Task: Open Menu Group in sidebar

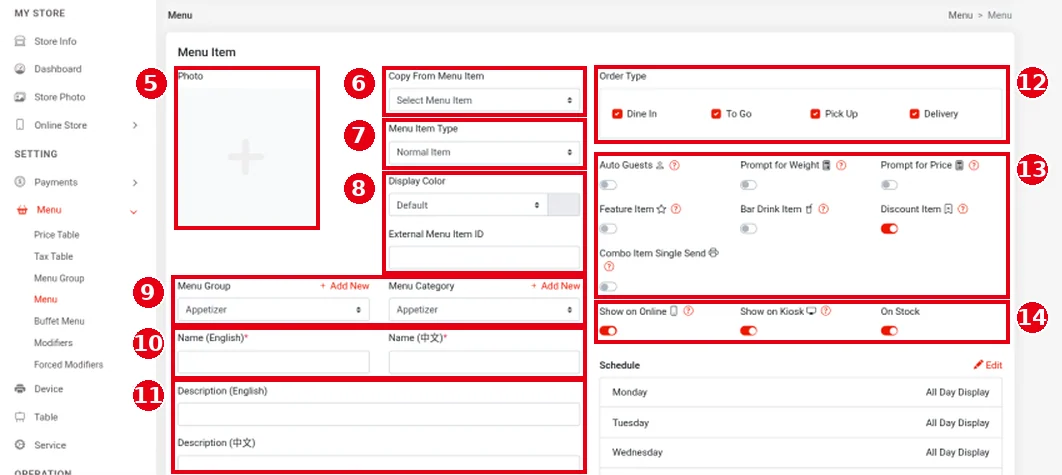Action: coord(59,278)
